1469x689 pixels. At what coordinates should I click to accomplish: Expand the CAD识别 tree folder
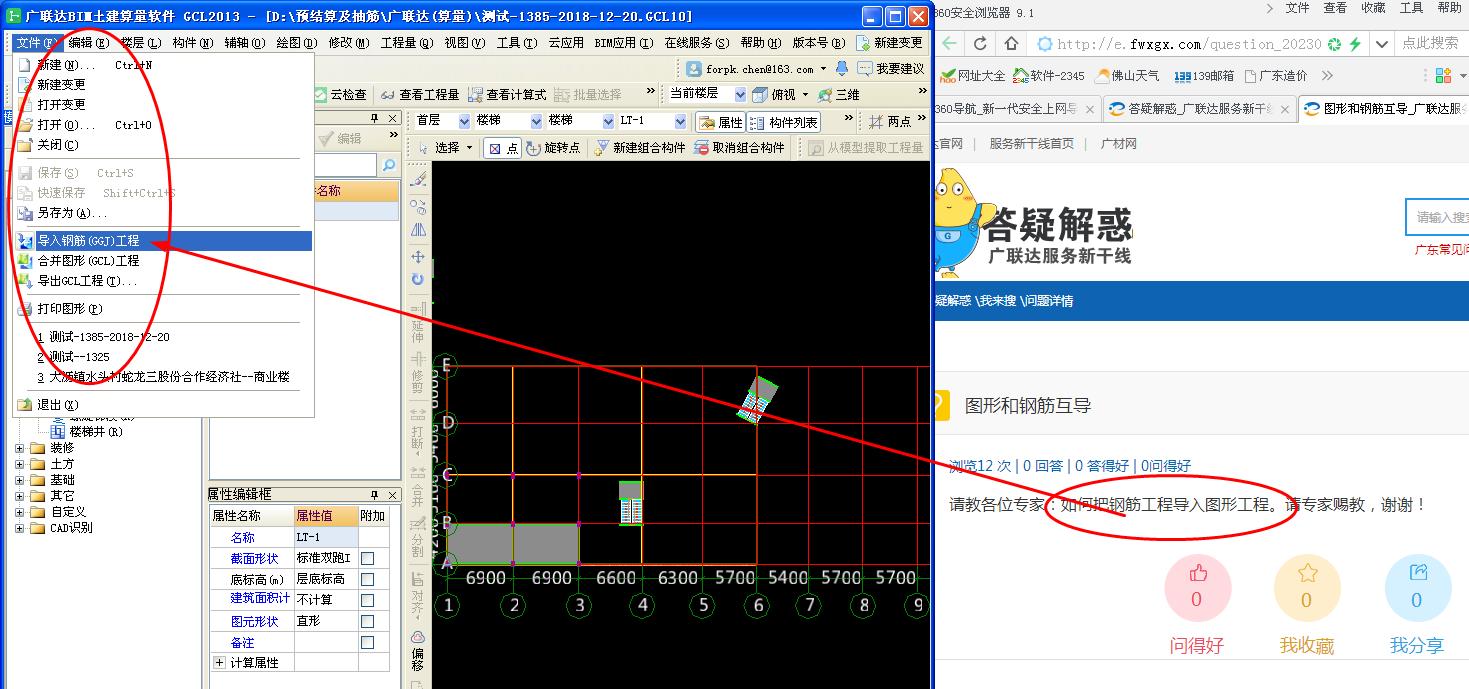pyautogui.click(x=19, y=528)
